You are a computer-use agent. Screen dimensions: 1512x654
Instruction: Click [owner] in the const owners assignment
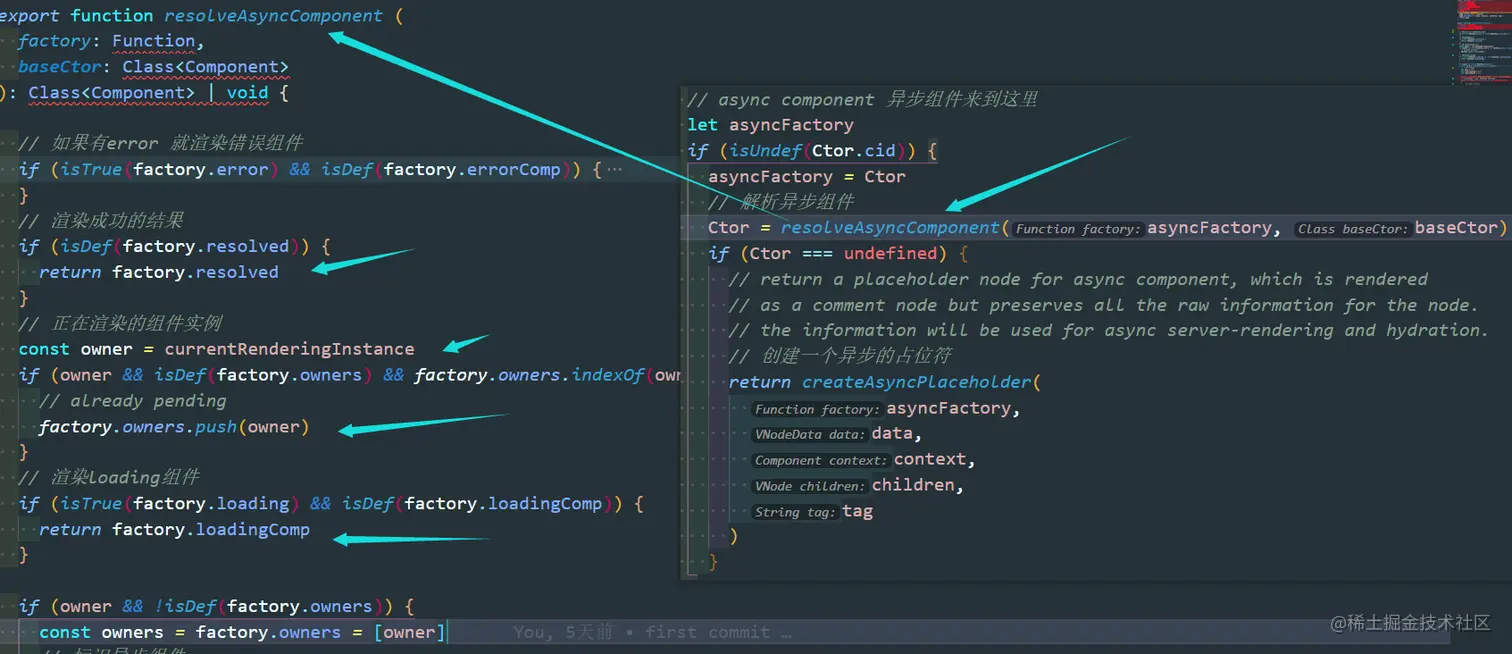[x=410, y=632]
